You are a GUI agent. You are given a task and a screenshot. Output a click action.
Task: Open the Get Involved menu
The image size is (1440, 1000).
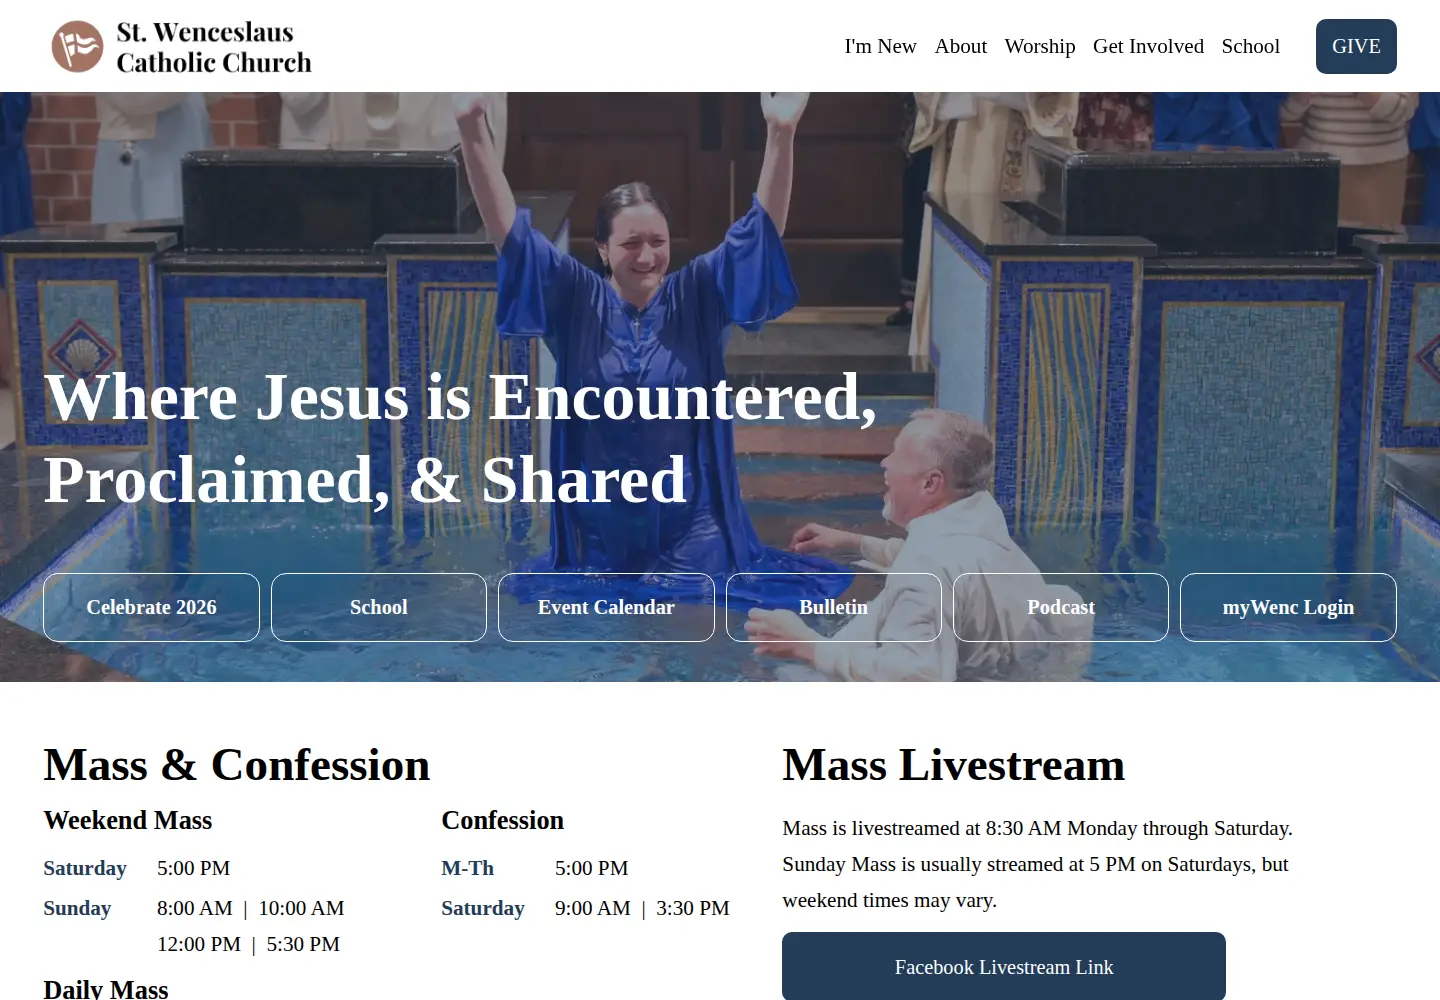click(x=1148, y=46)
